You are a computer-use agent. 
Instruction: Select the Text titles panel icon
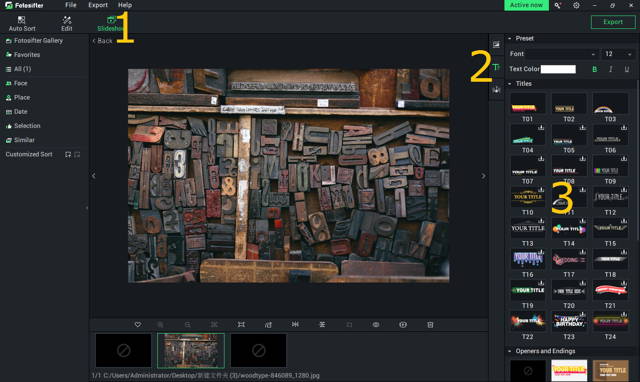pos(496,67)
